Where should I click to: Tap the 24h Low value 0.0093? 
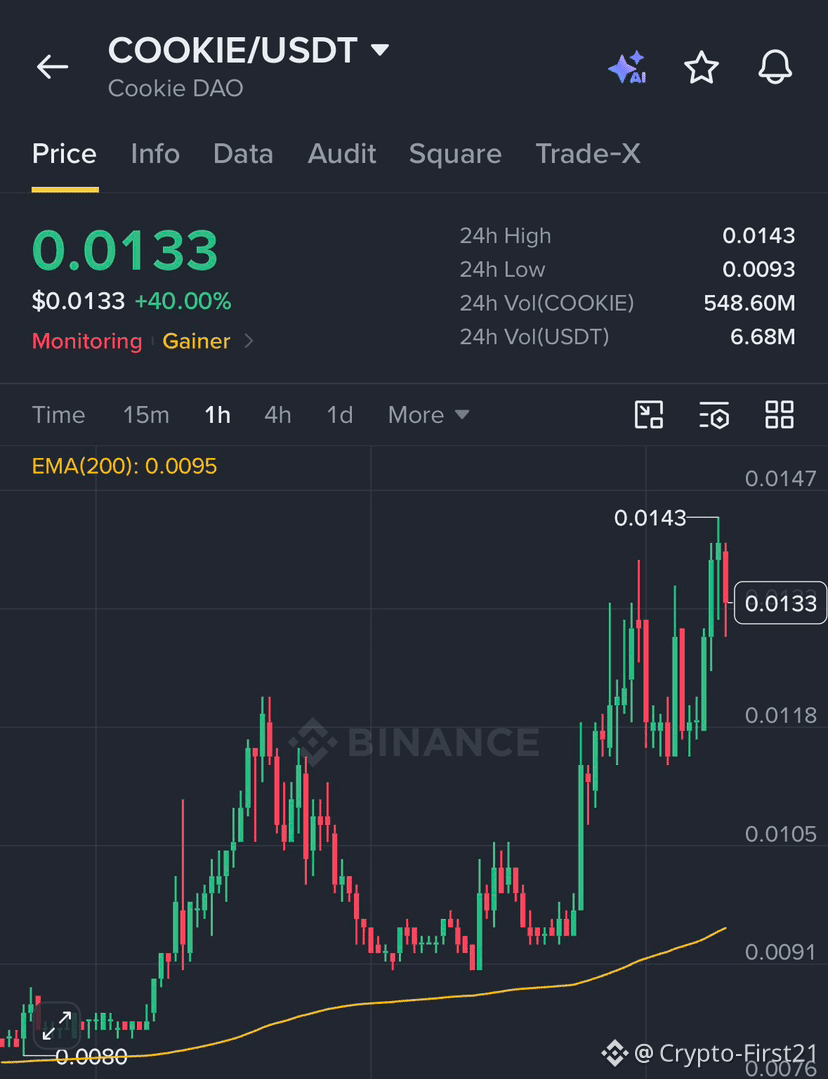pos(758,269)
